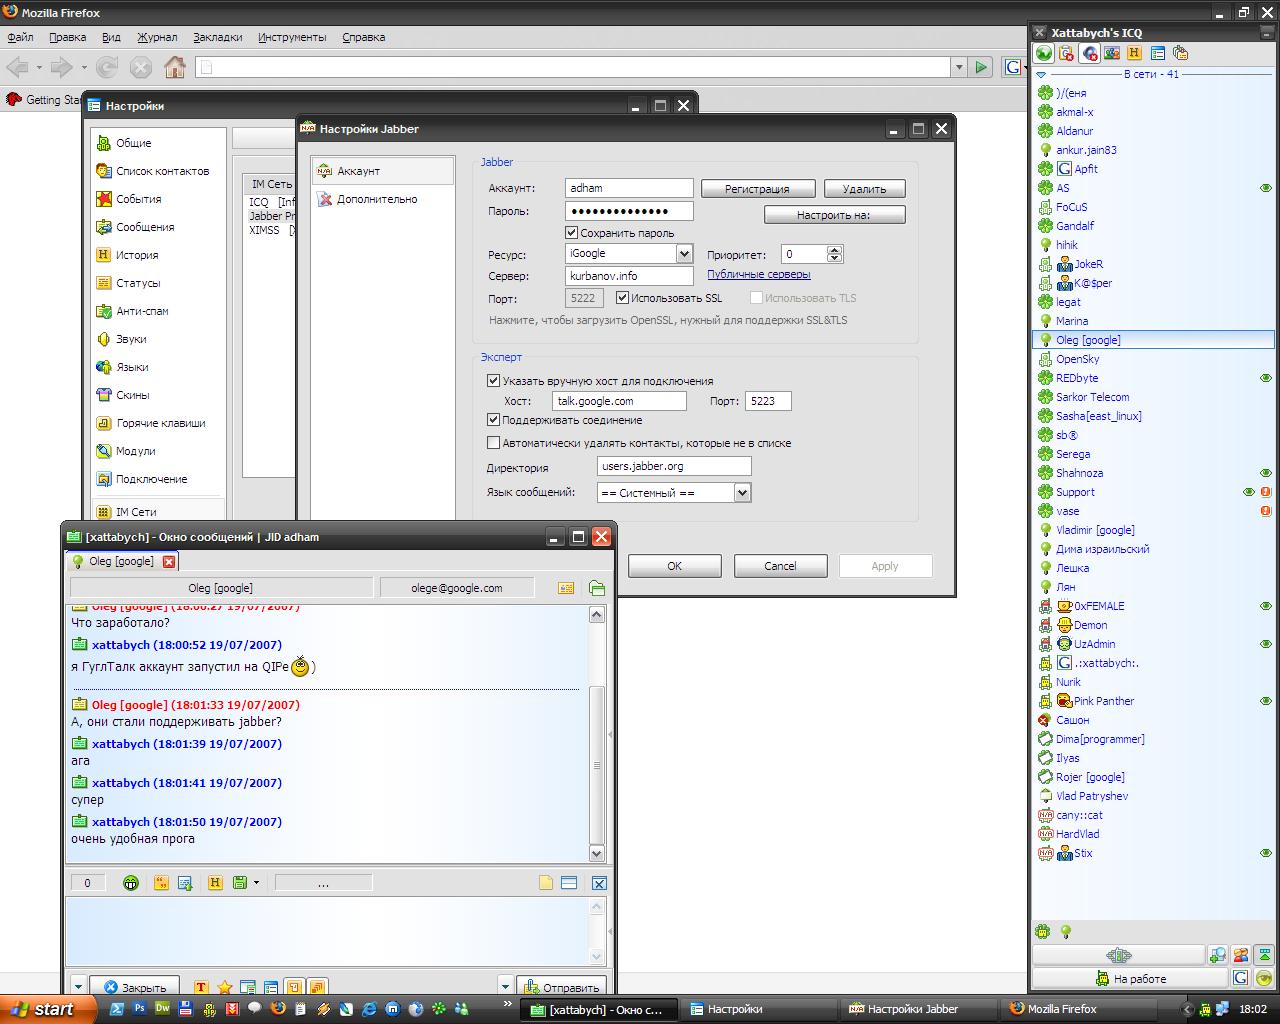Open the Firefox address bar dropdown arrow
This screenshot has width=1280, height=1024.
click(x=958, y=67)
